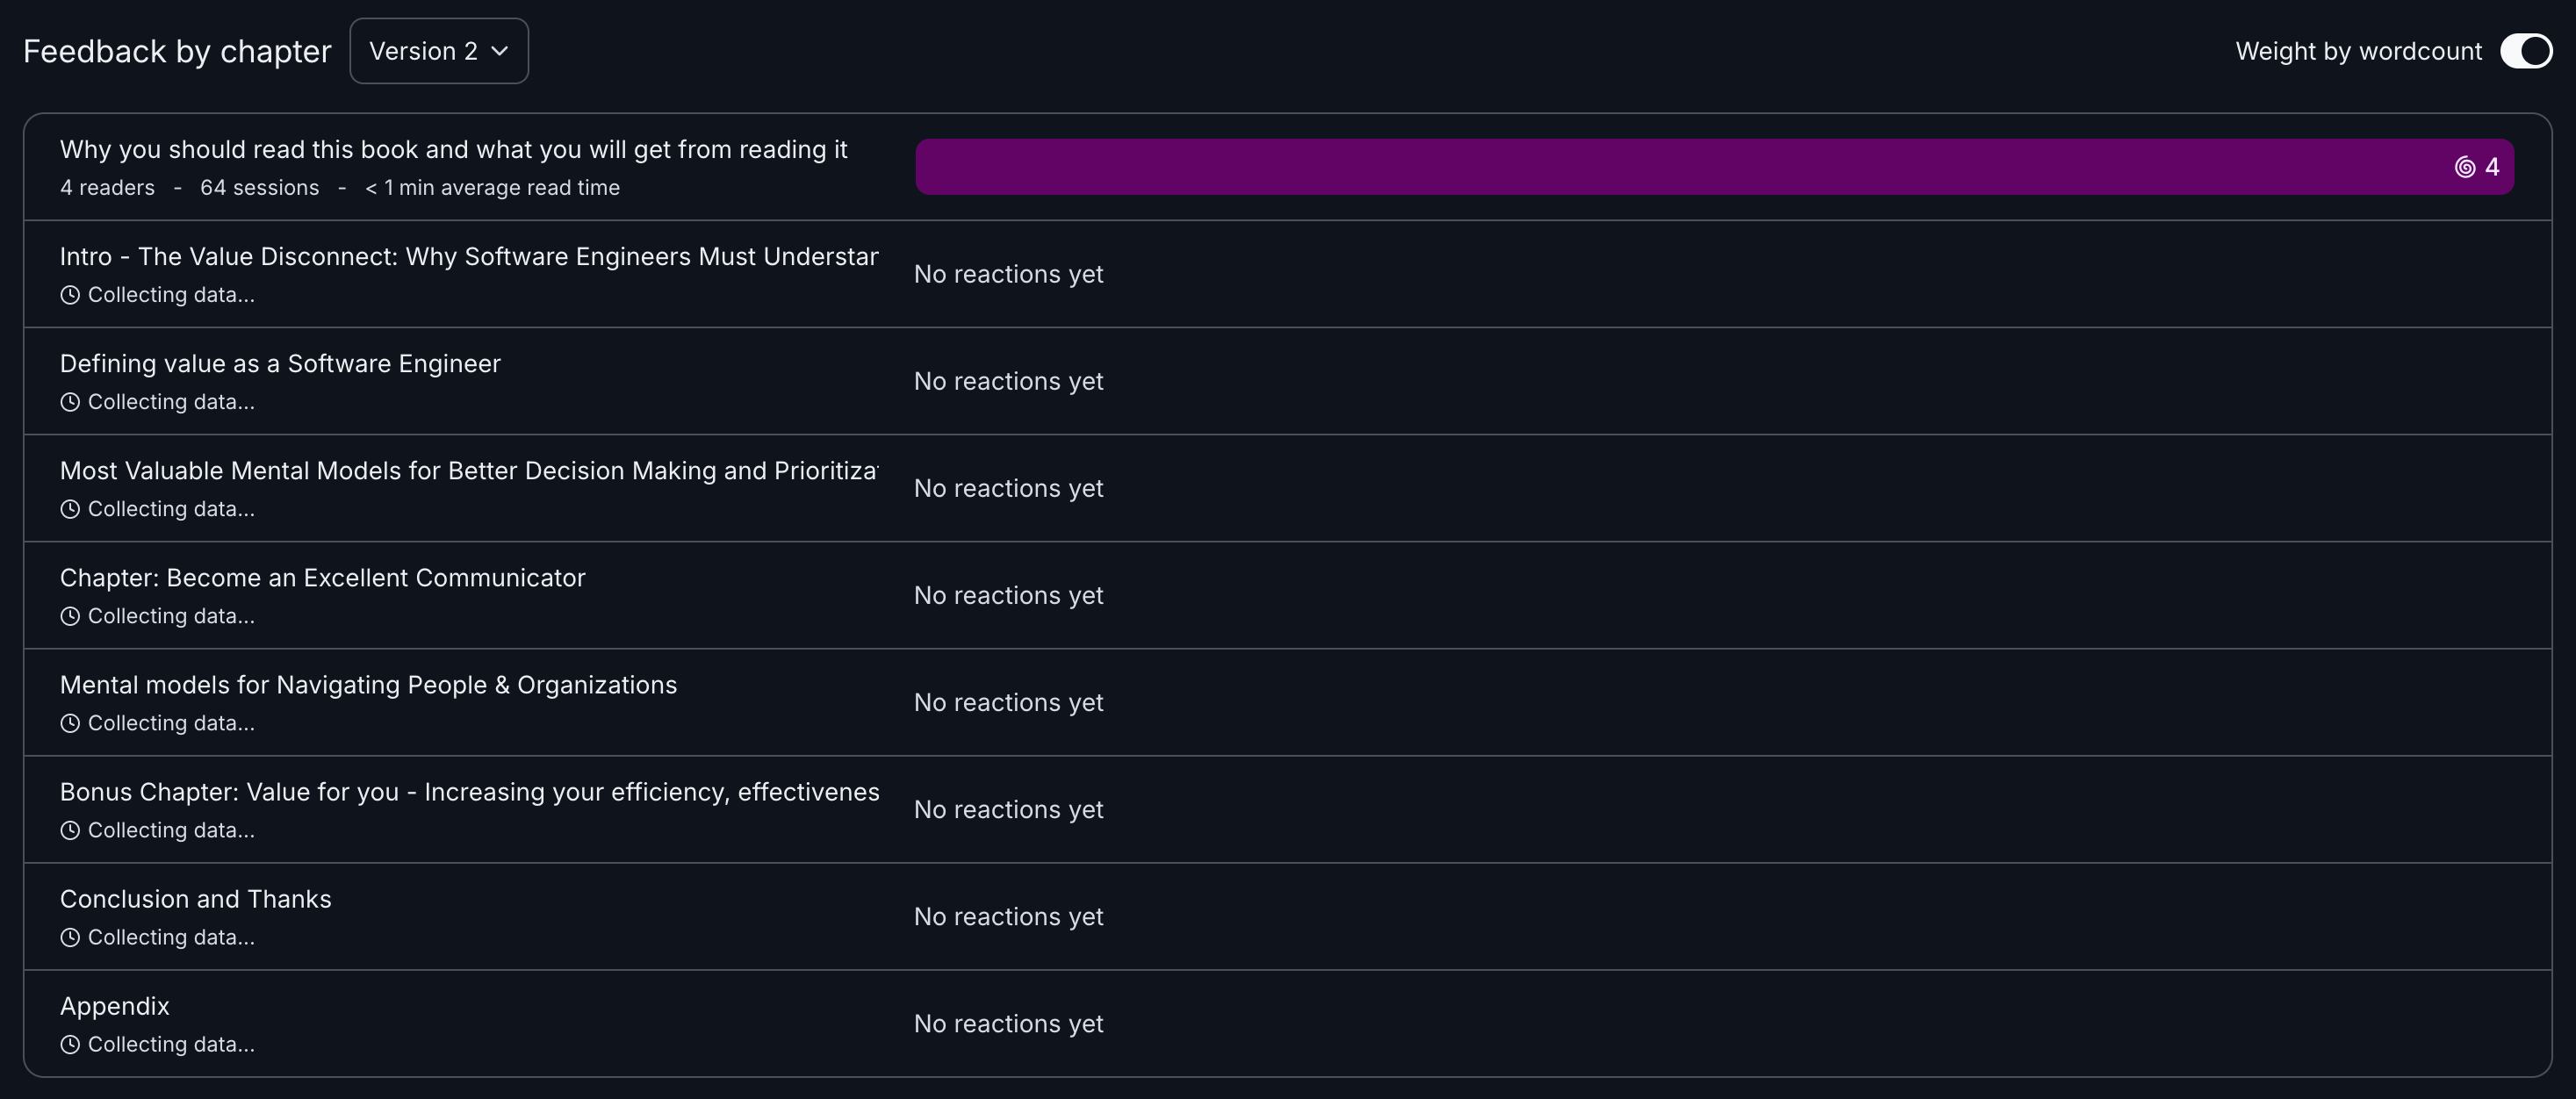The width and height of the screenshot is (2576, 1099).
Task: Open Chapter: Become an Excellent Communicator
Action: coord(322,578)
